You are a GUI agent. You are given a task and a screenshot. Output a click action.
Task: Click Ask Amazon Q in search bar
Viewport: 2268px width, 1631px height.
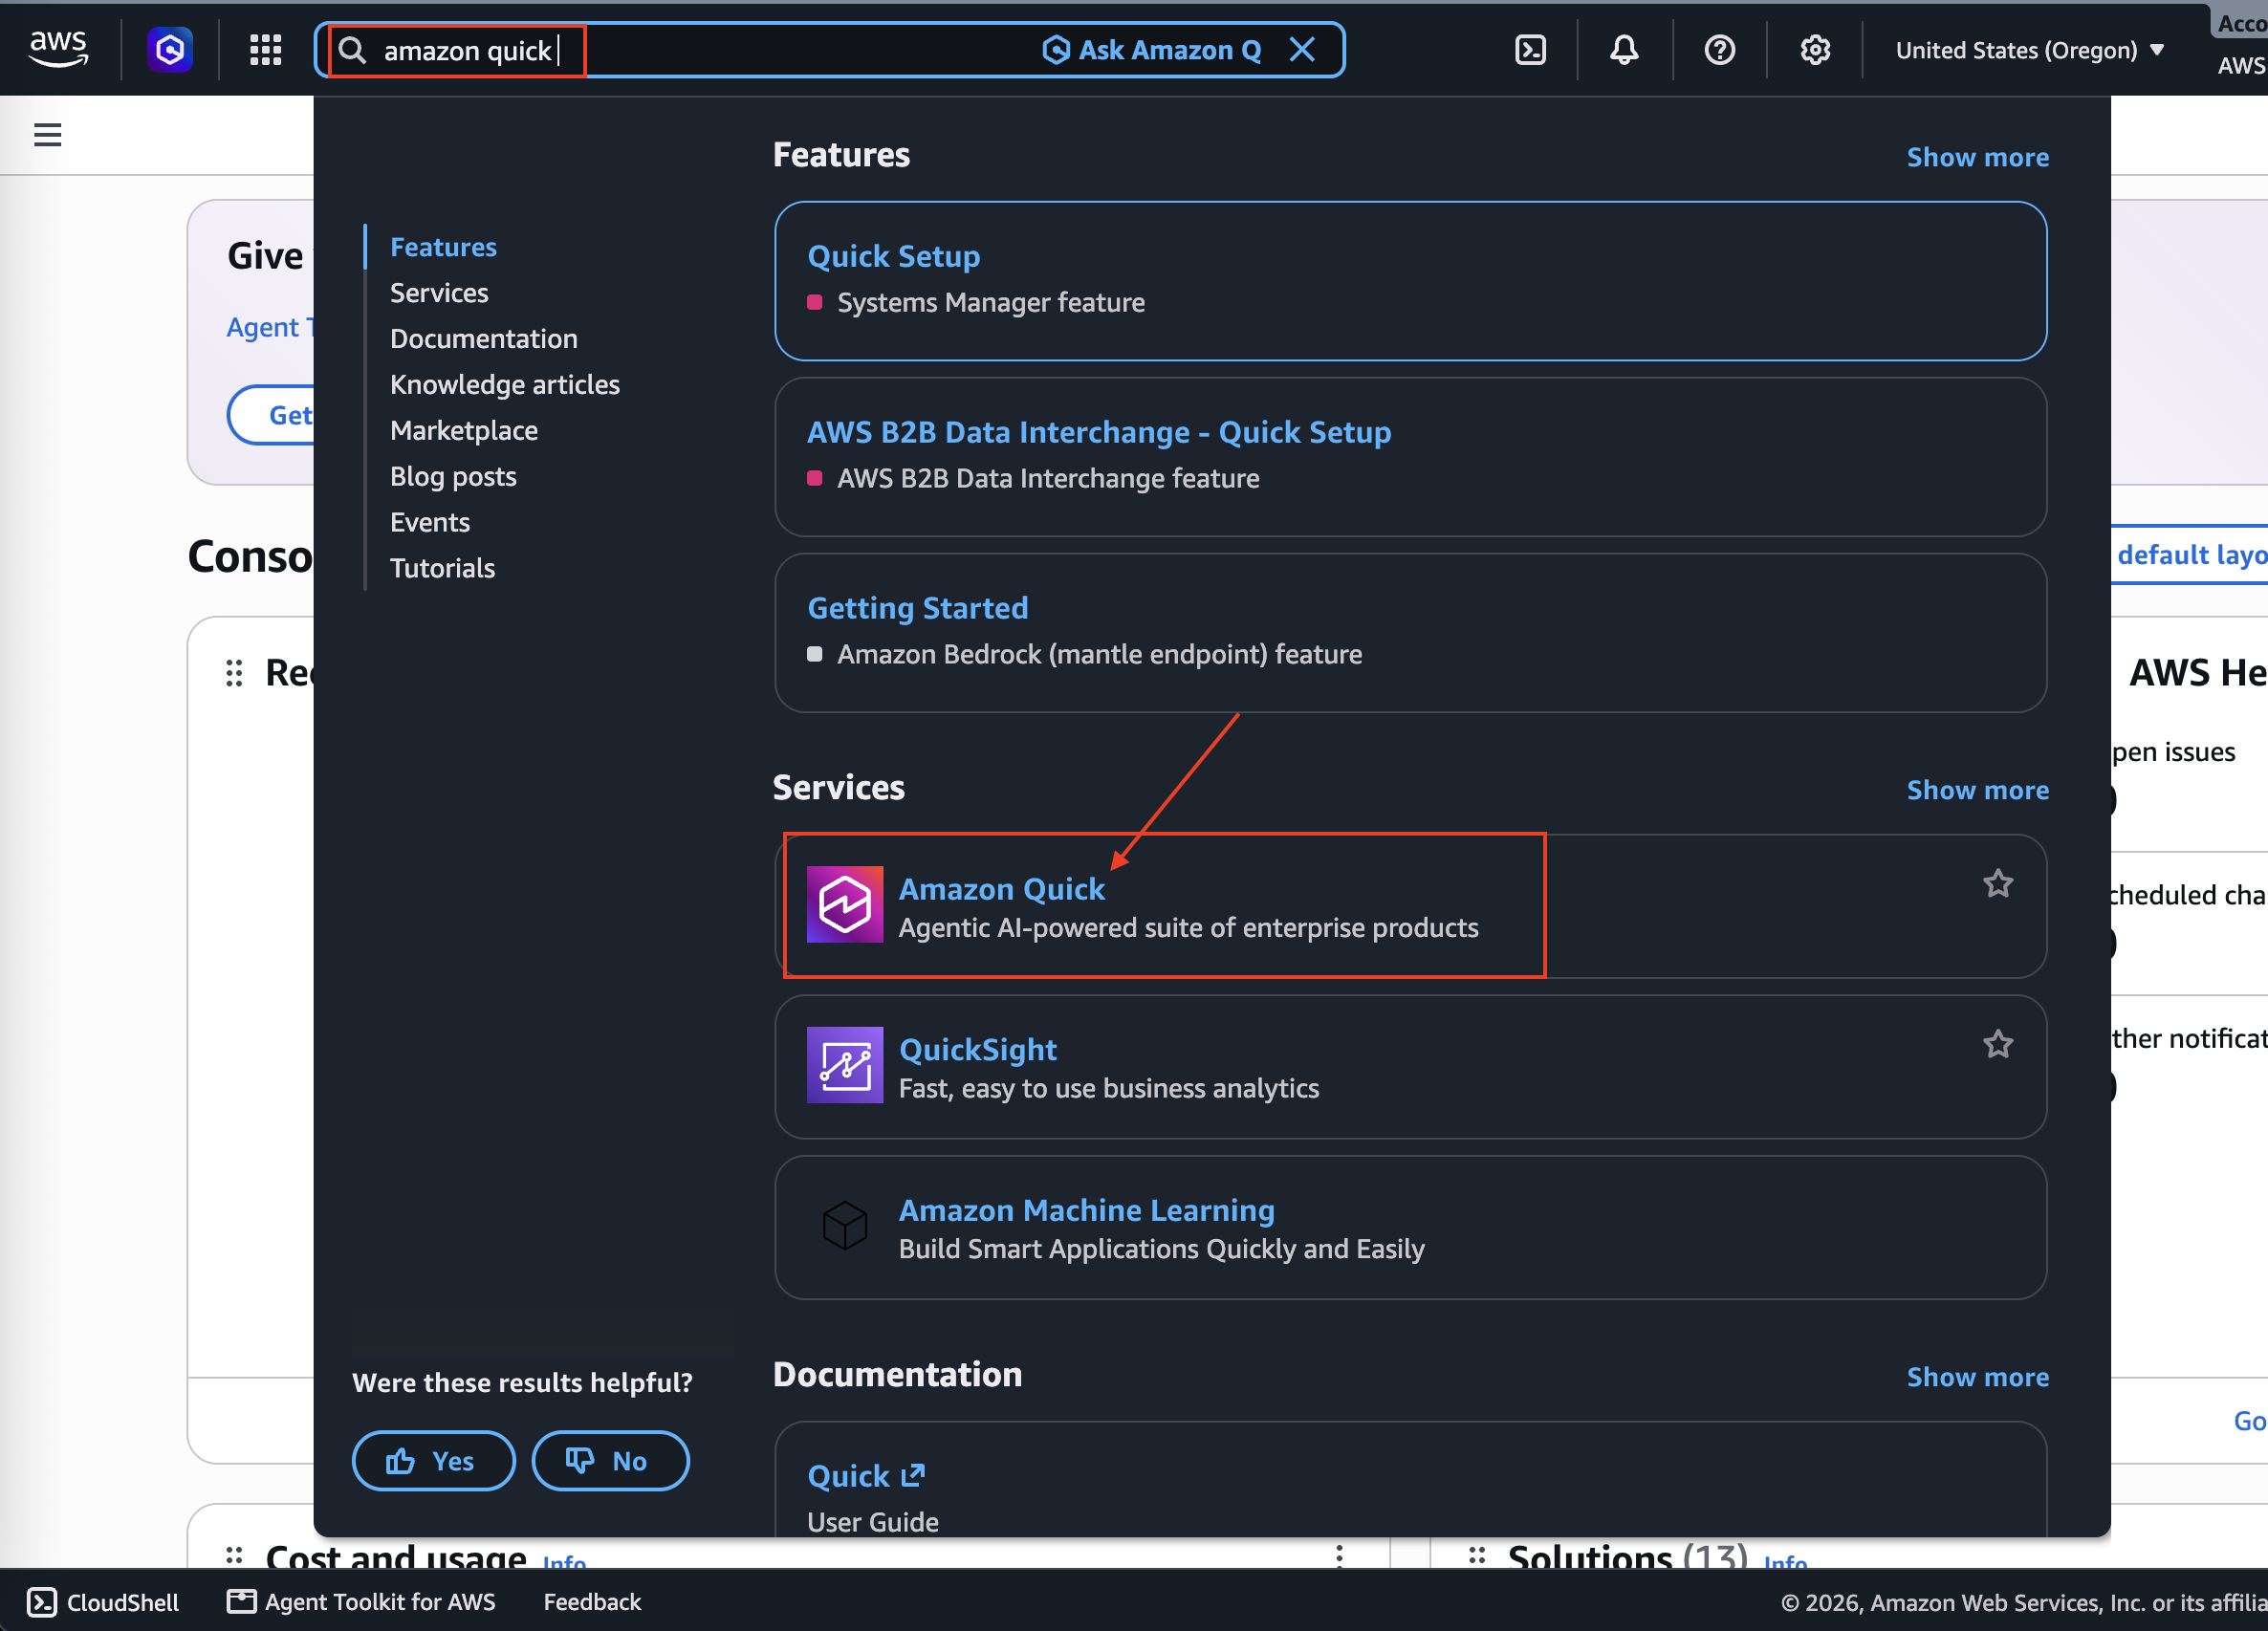[1152, 50]
